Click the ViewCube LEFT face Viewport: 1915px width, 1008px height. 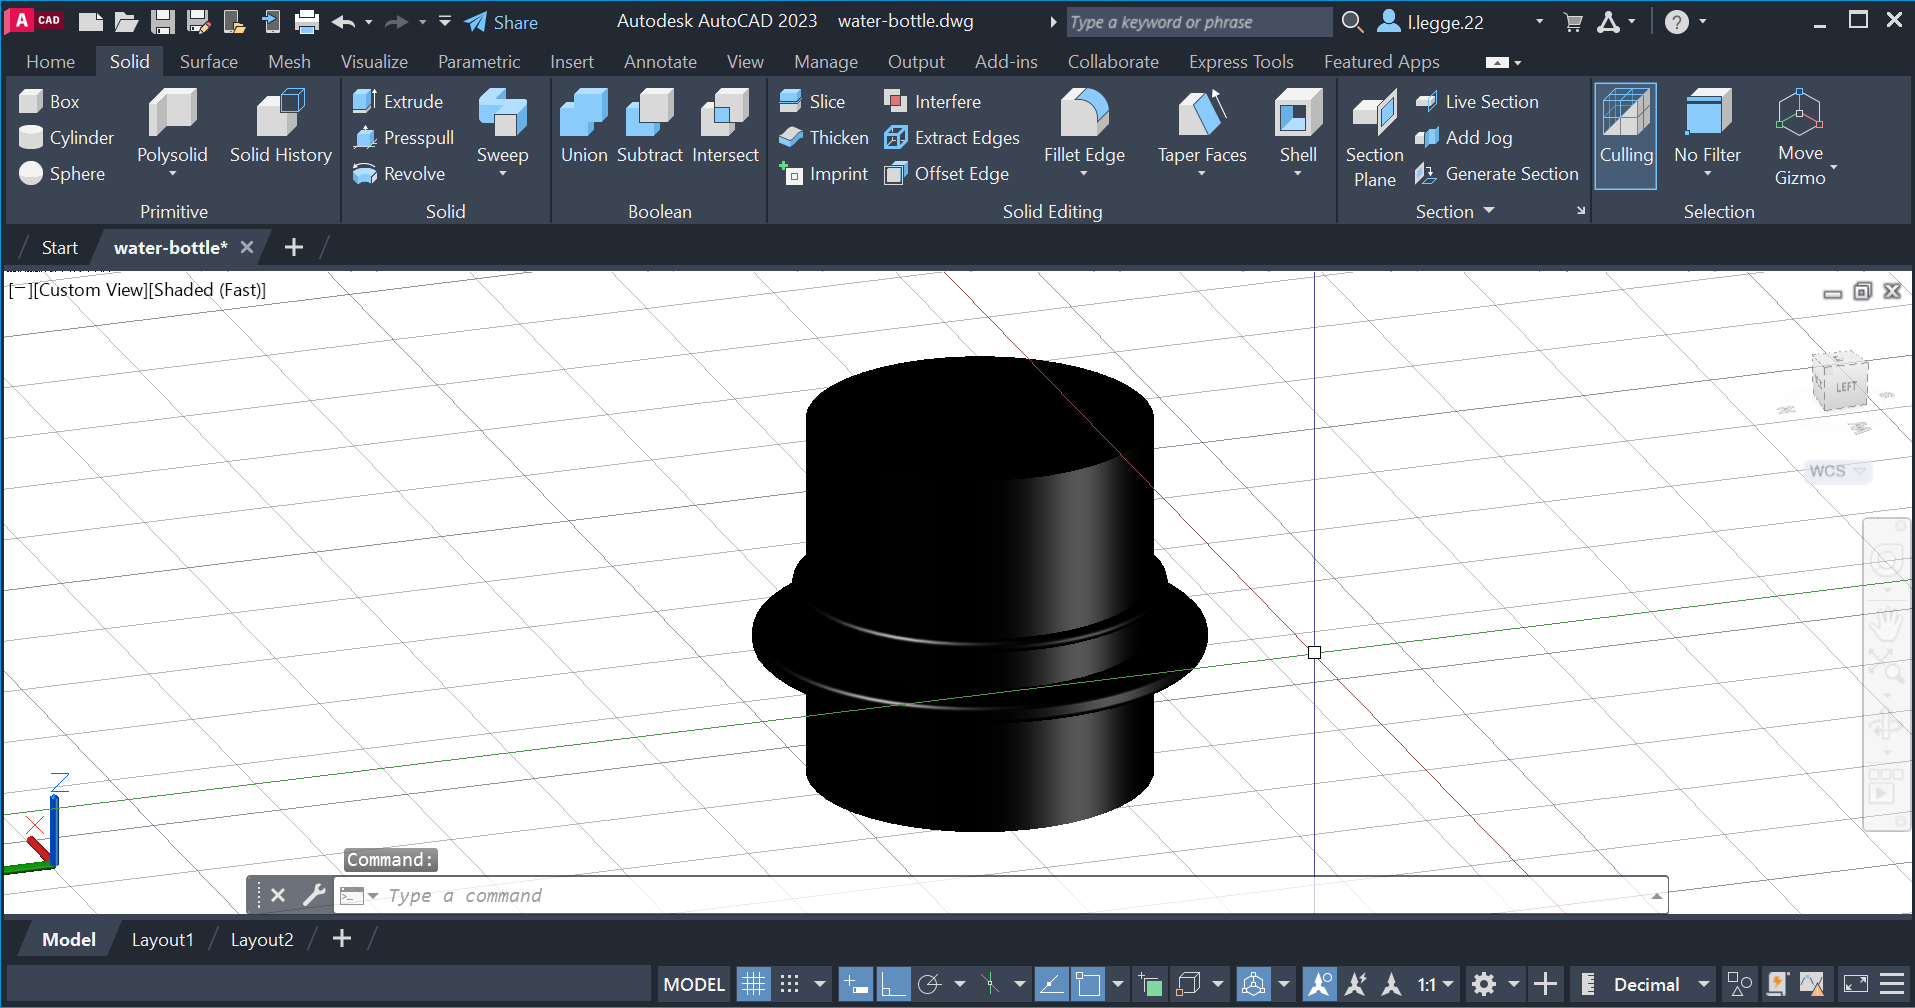click(x=1844, y=387)
